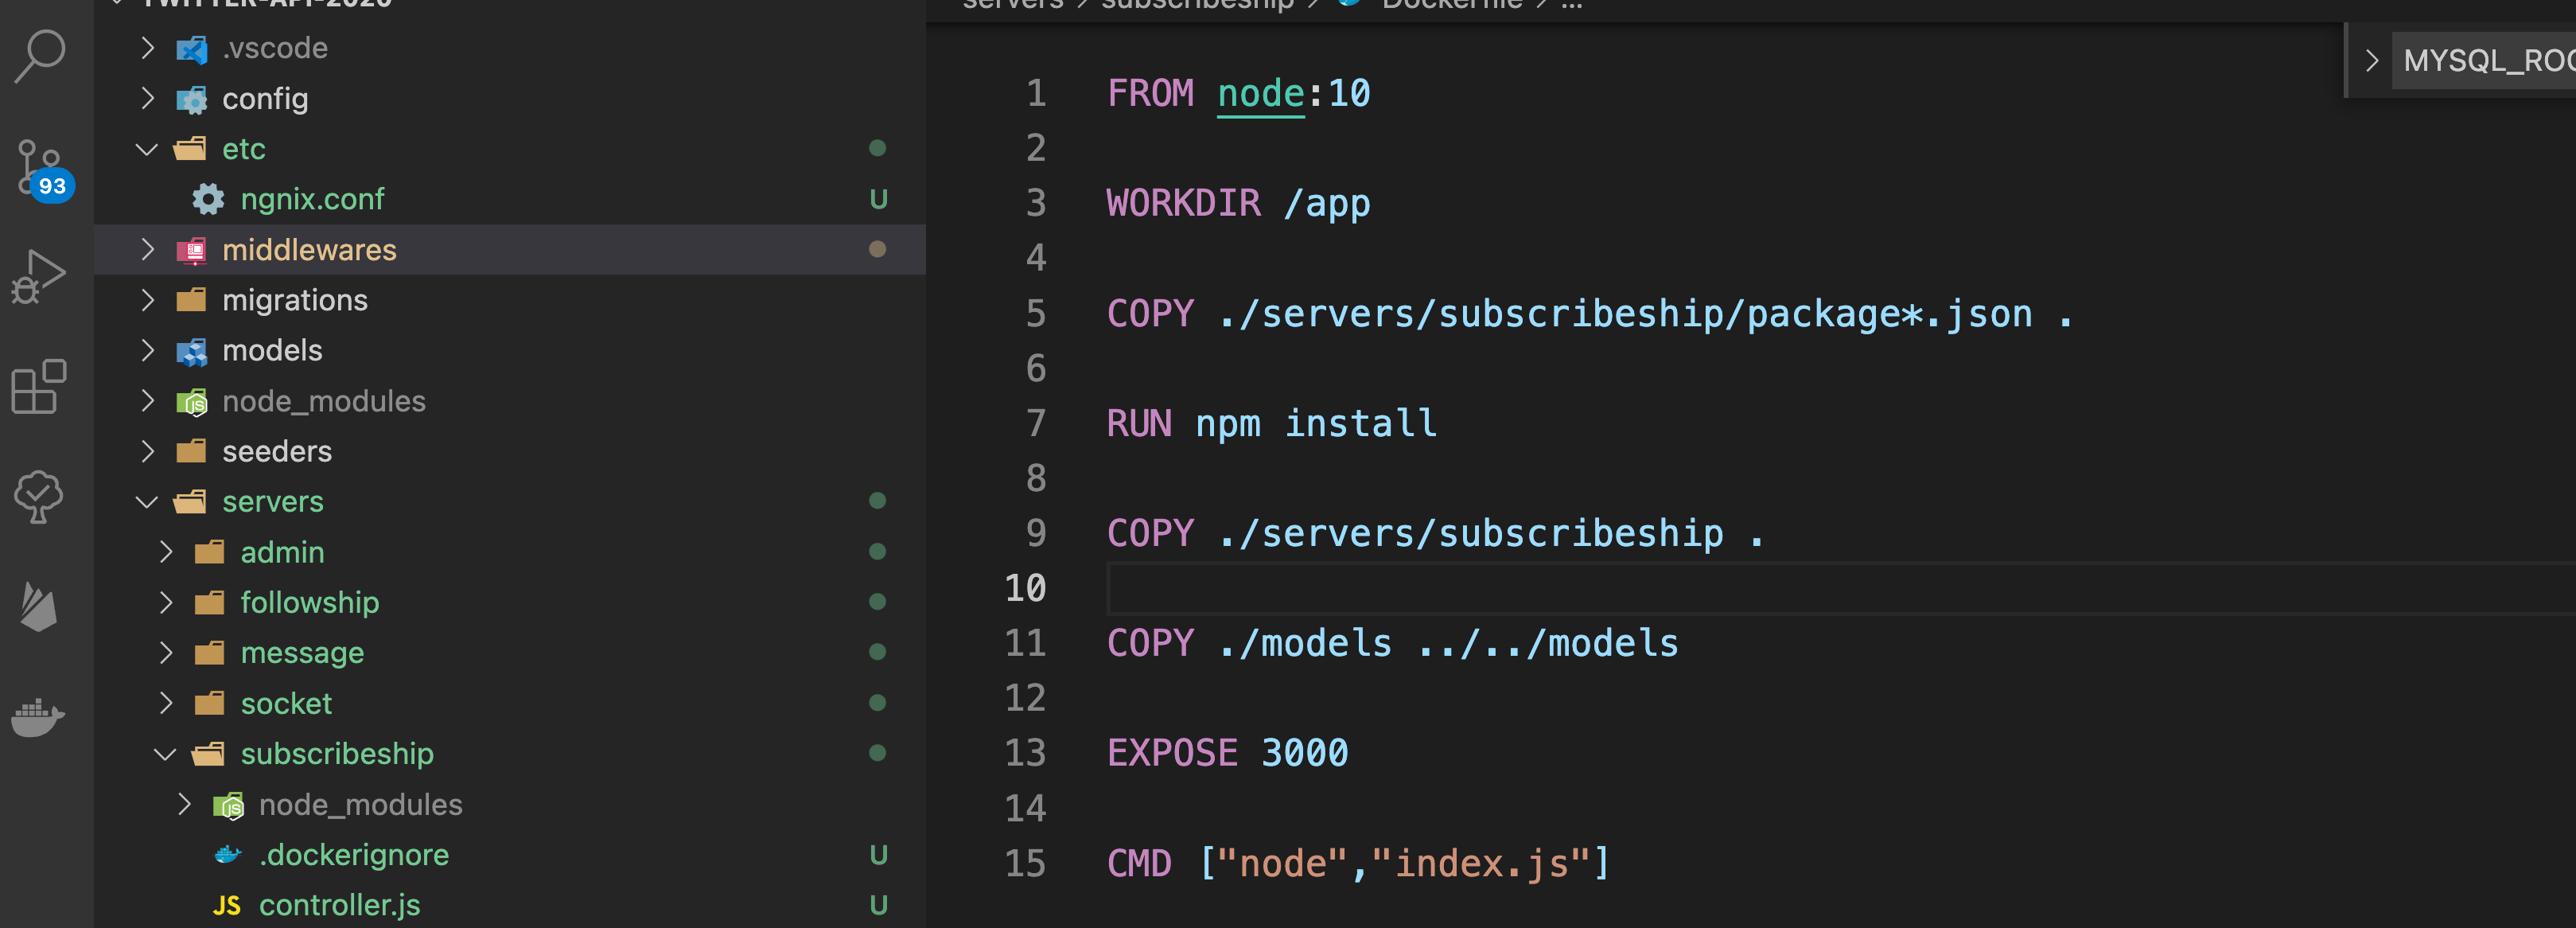Click the node_modules icon under subscribeship
Image resolution: width=2576 pixels, height=928 pixels.
coord(228,805)
